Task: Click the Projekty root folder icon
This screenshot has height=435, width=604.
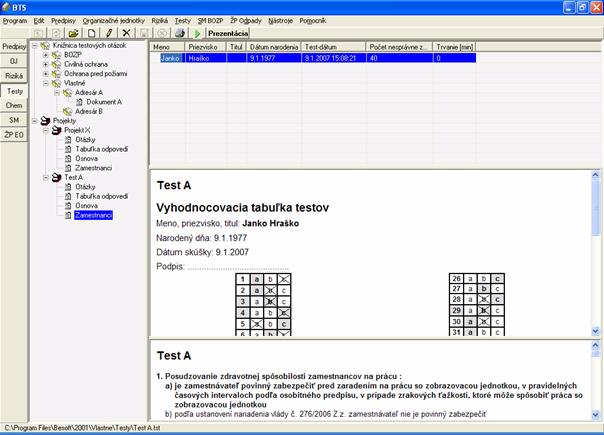Action: (45, 121)
